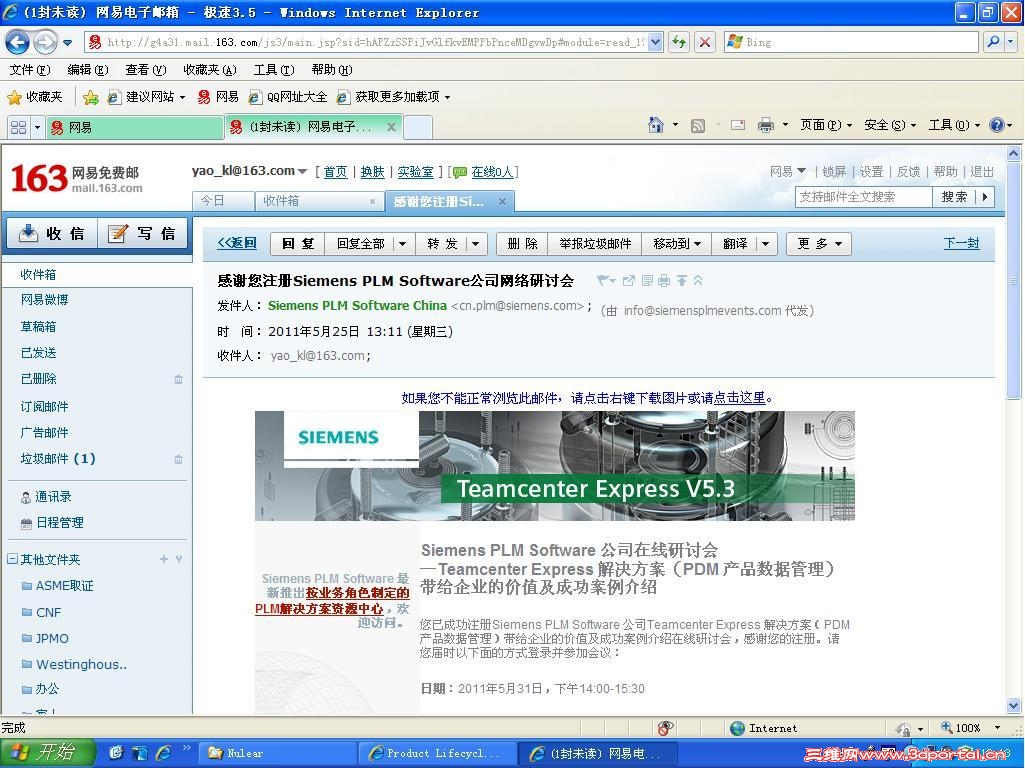Open the 收藏夹(A) menu in menu bar
This screenshot has height=768, width=1025.
pos(210,70)
